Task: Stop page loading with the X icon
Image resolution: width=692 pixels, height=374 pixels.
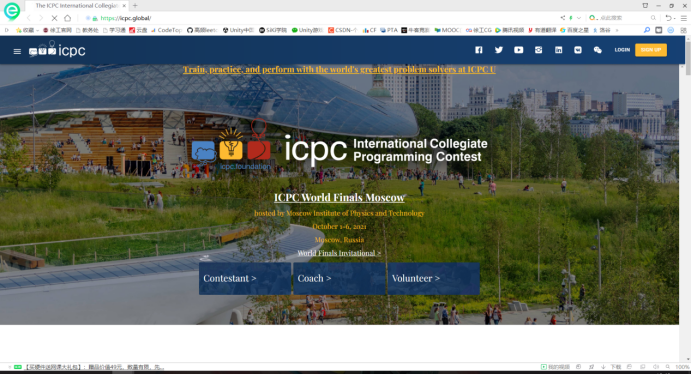Action: click(x=54, y=18)
